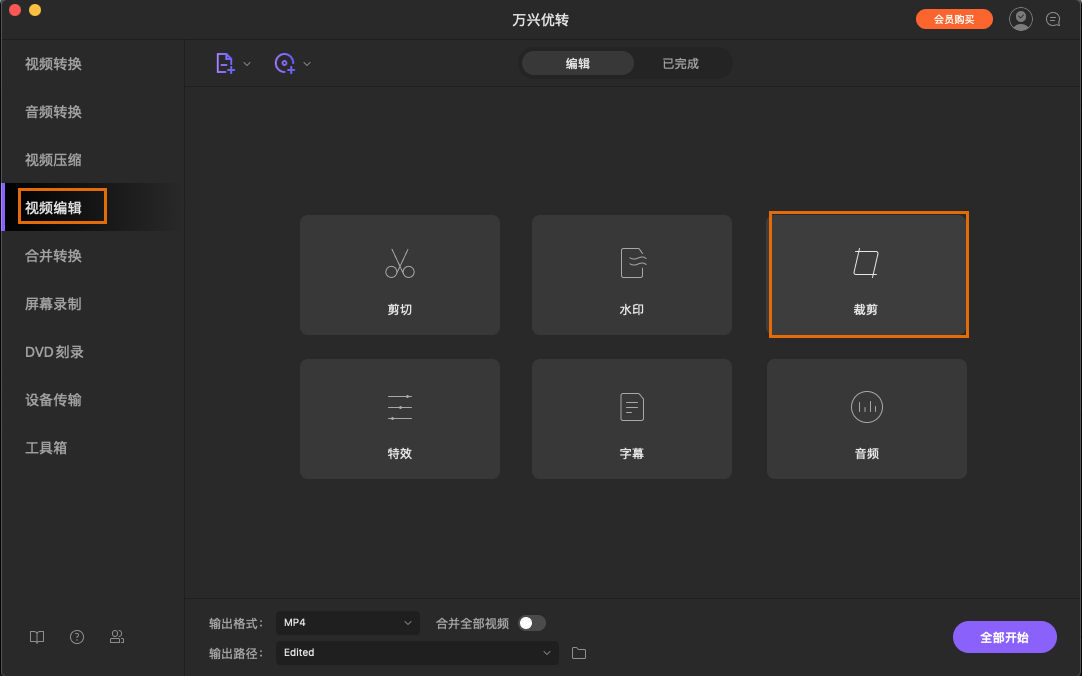This screenshot has height=676, width=1082.
Task: Click the help question mark icon
Action: click(76, 637)
